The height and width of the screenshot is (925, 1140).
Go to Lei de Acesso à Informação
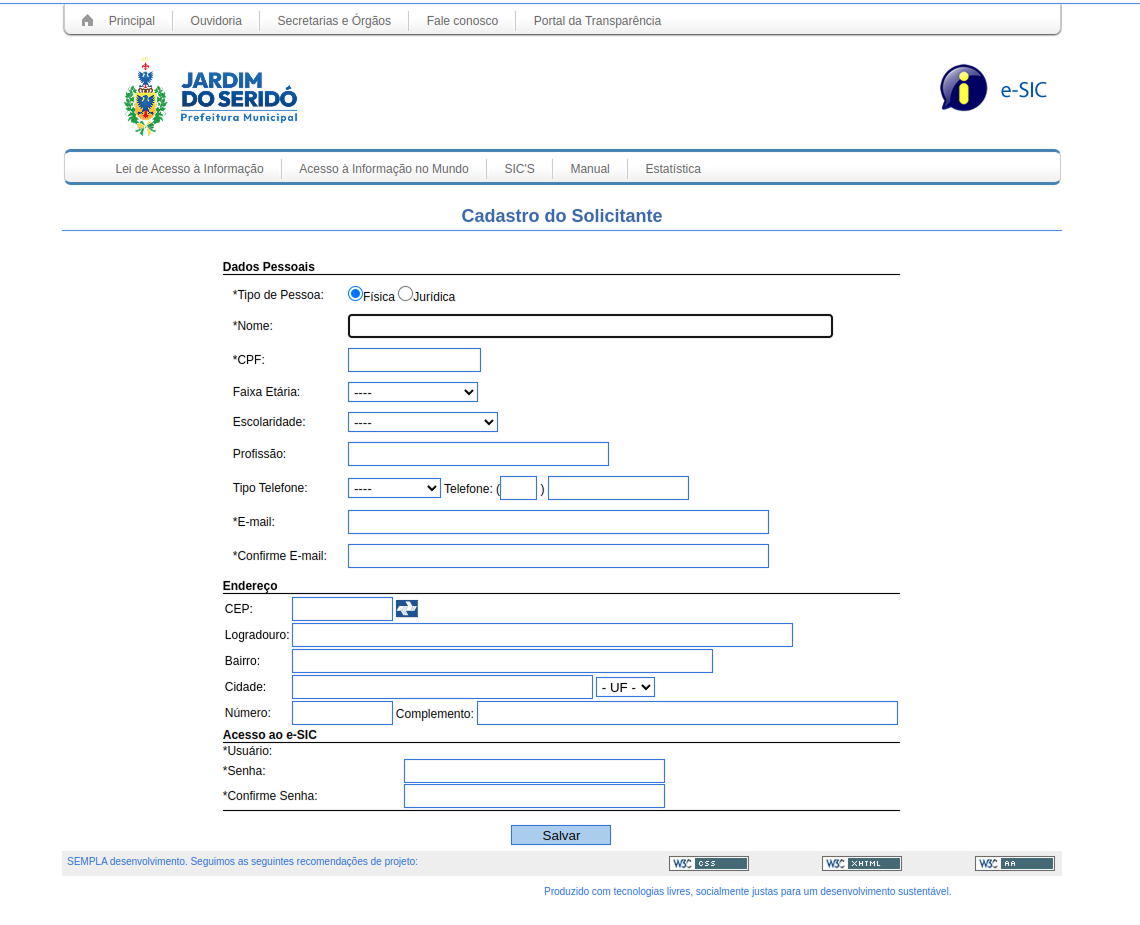tap(189, 169)
